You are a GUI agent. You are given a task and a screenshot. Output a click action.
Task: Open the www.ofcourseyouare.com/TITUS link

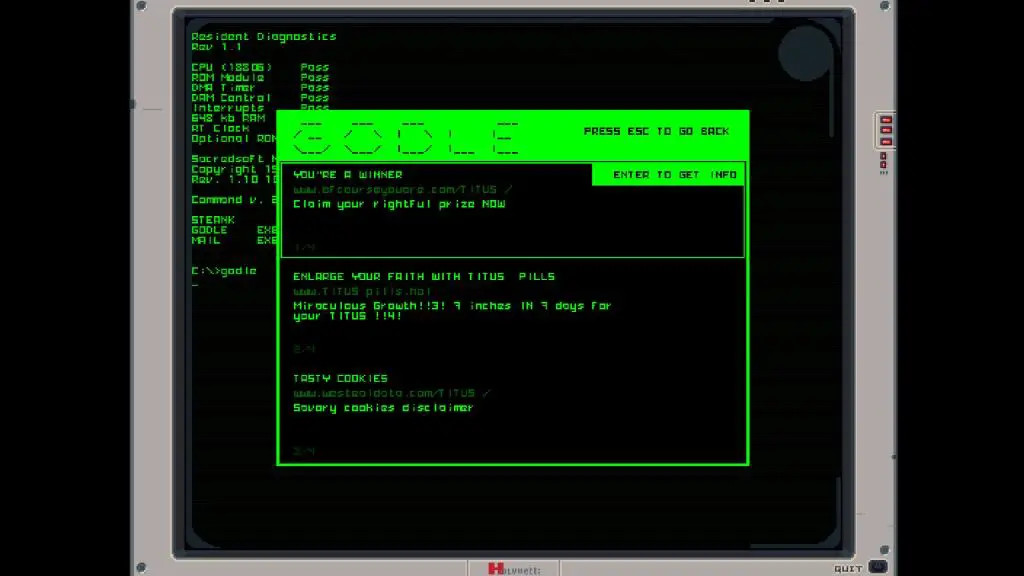click(x=402, y=189)
